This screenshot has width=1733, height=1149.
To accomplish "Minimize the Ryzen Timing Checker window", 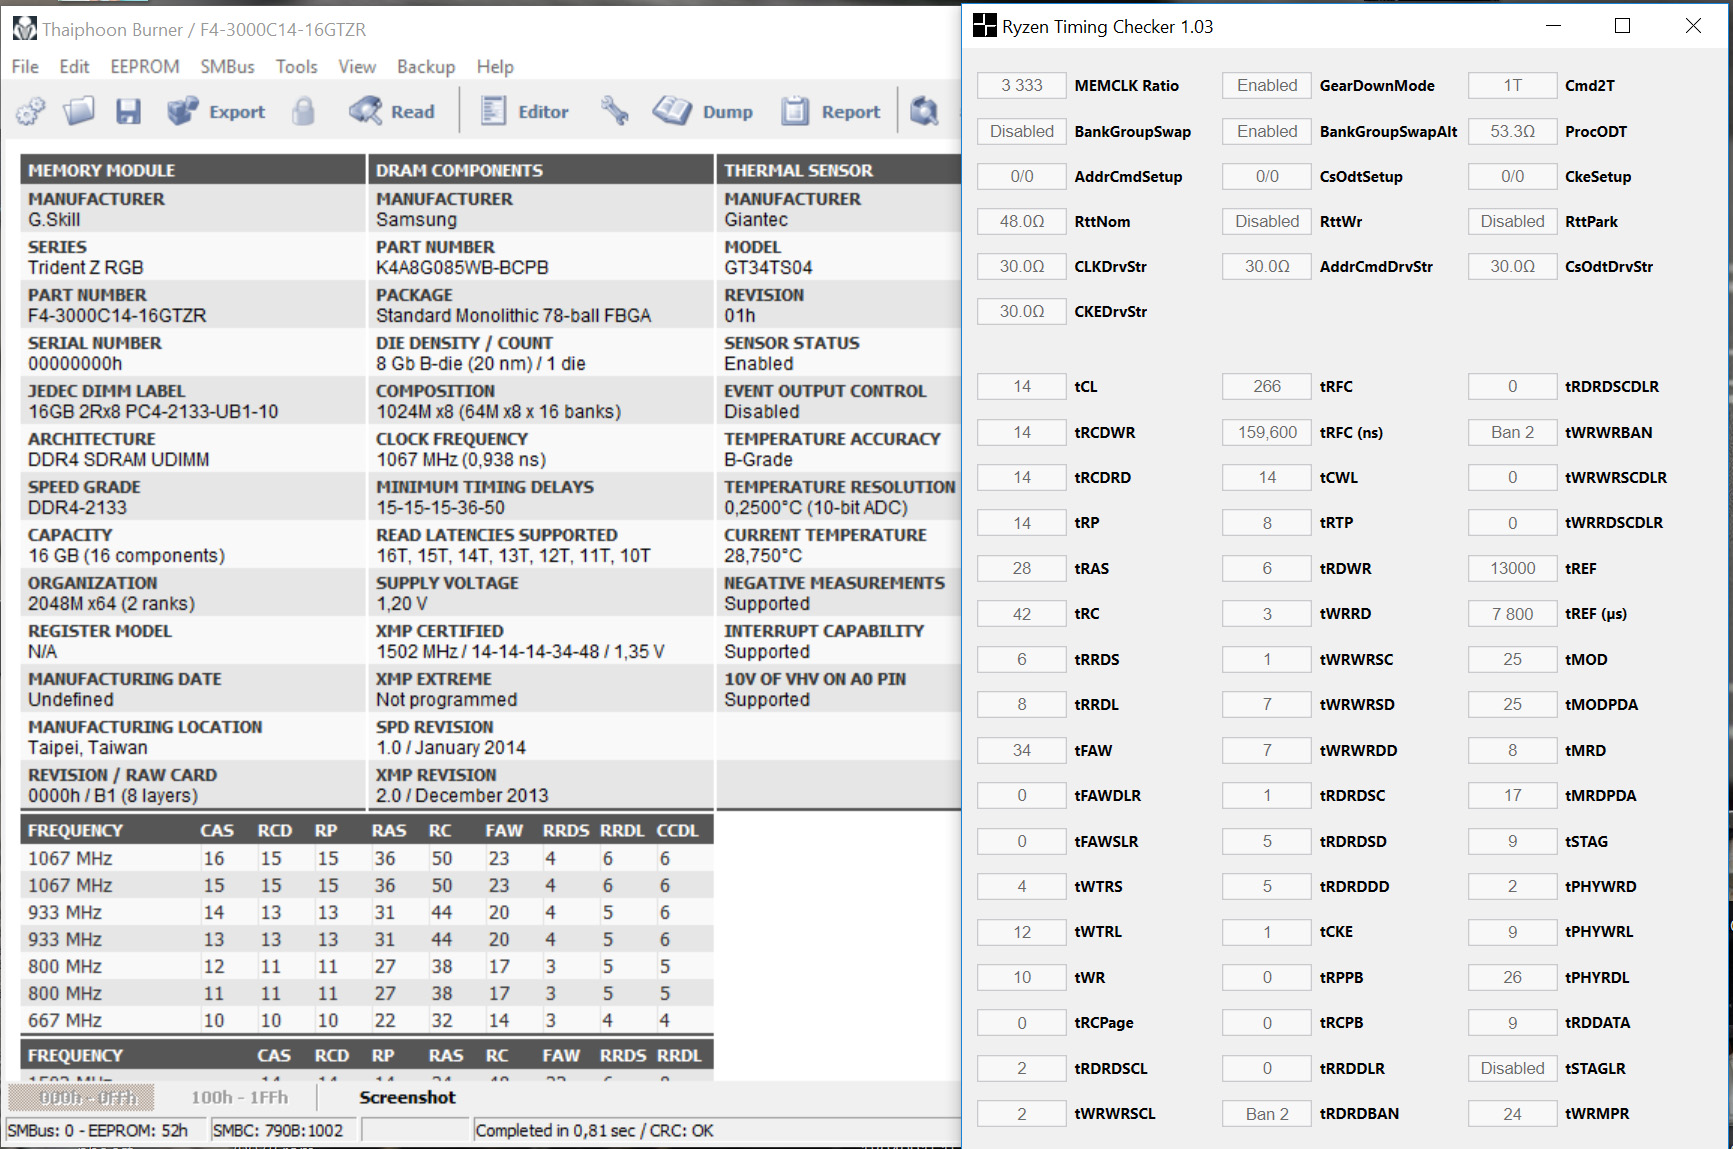I will click(1553, 26).
